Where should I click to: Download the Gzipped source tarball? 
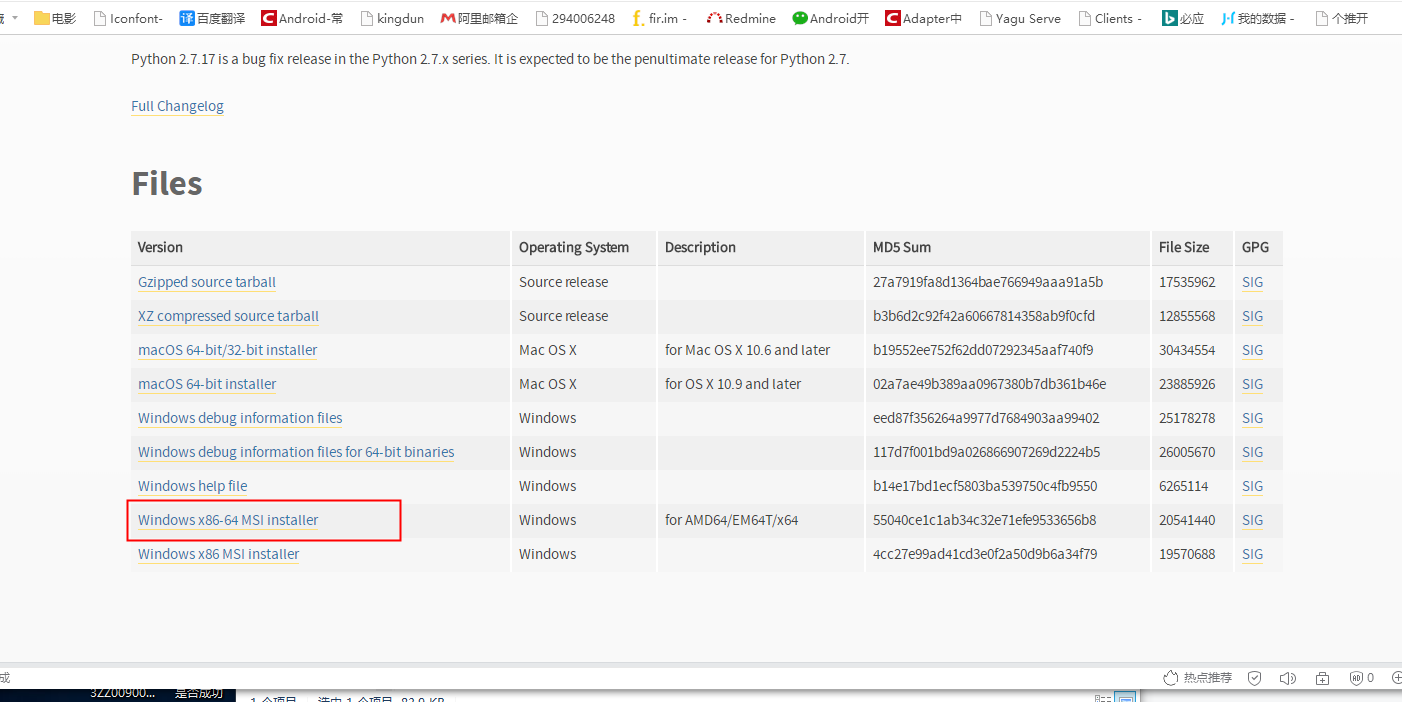pyautogui.click(x=207, y=282)
